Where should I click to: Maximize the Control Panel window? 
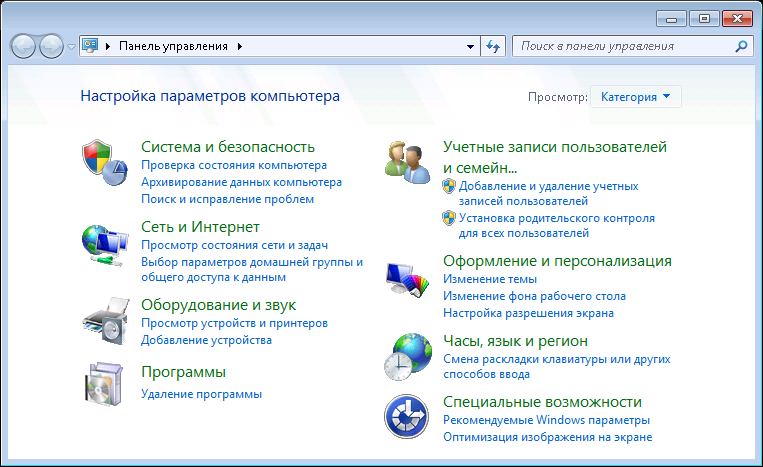704,19
